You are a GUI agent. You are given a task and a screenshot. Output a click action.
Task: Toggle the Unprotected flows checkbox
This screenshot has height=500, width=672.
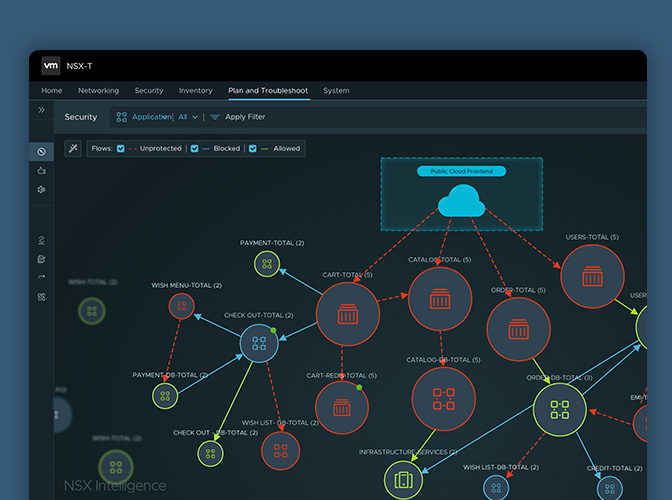tap(121, 149)
